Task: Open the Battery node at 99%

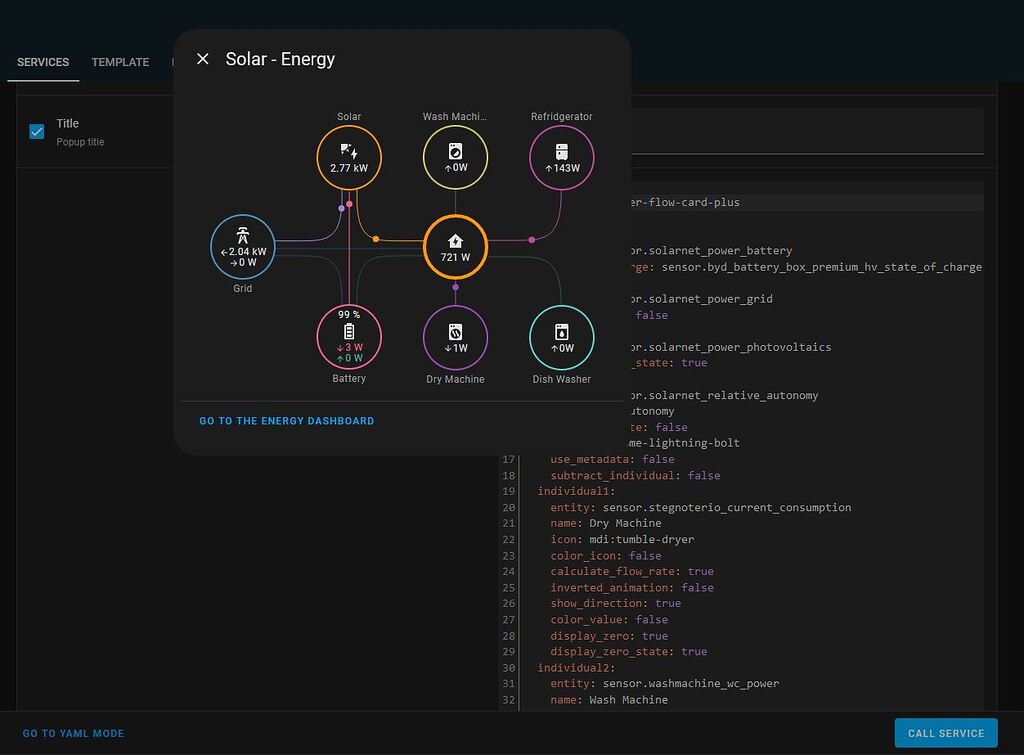Action: pos(349,337)
